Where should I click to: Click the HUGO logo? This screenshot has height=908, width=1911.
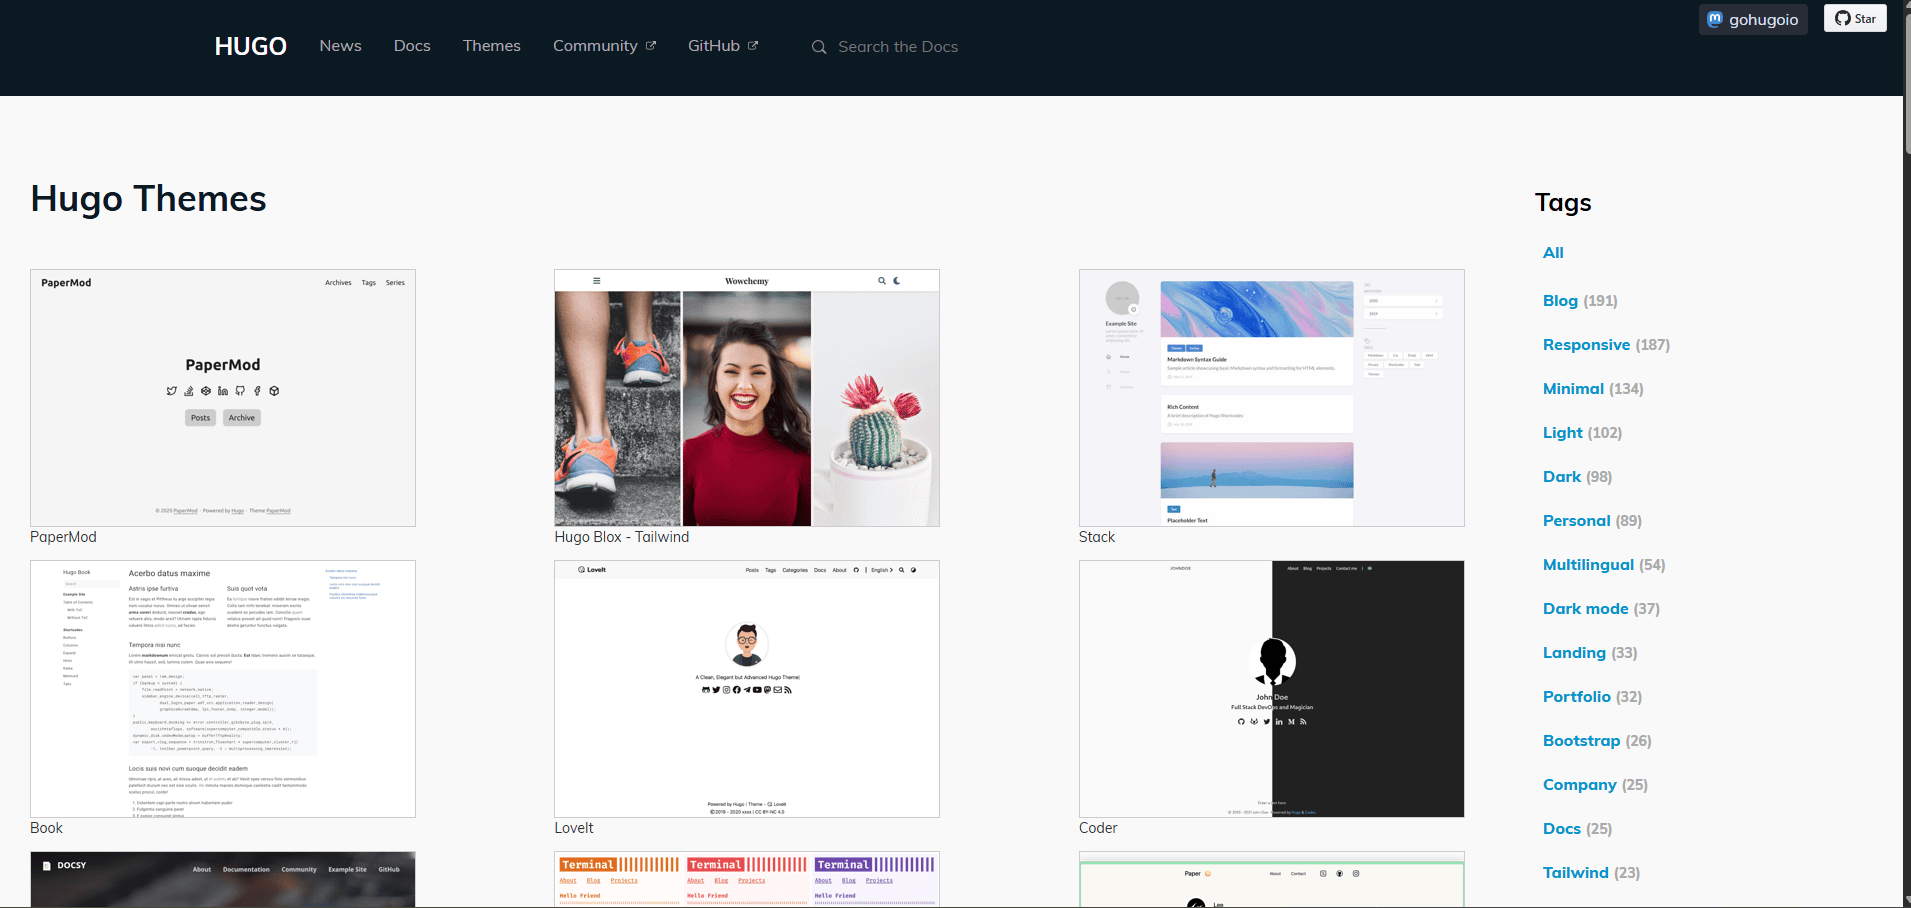(x=250, y=46)
